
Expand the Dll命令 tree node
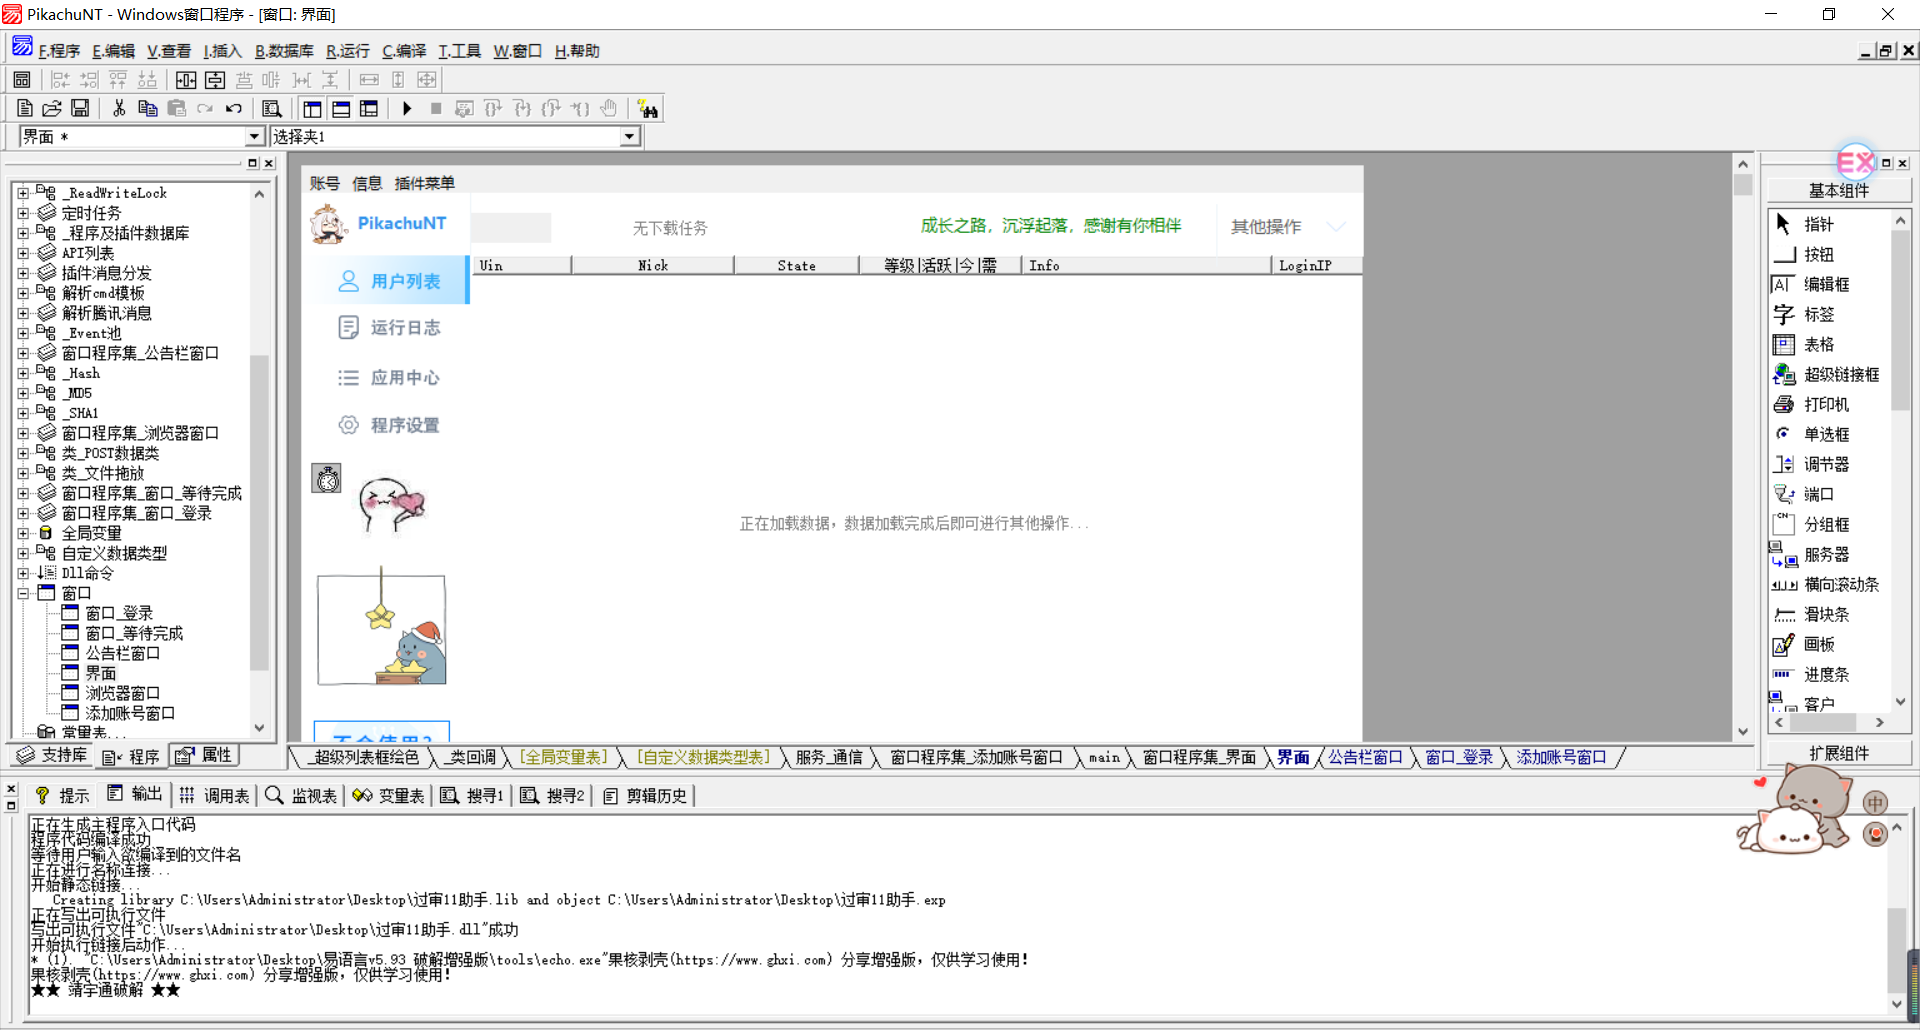23,573
